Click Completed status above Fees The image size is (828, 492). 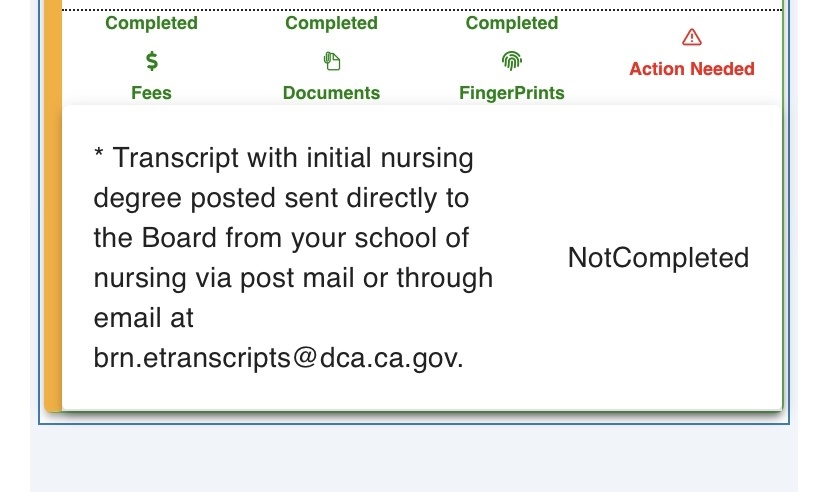(152, 23)
